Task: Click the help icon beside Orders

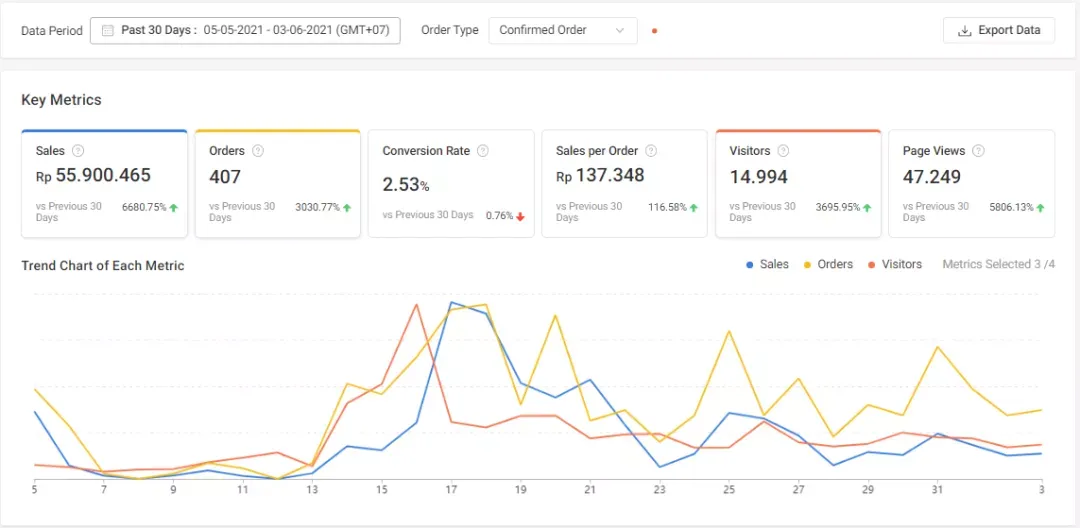Action: point(258,151)
